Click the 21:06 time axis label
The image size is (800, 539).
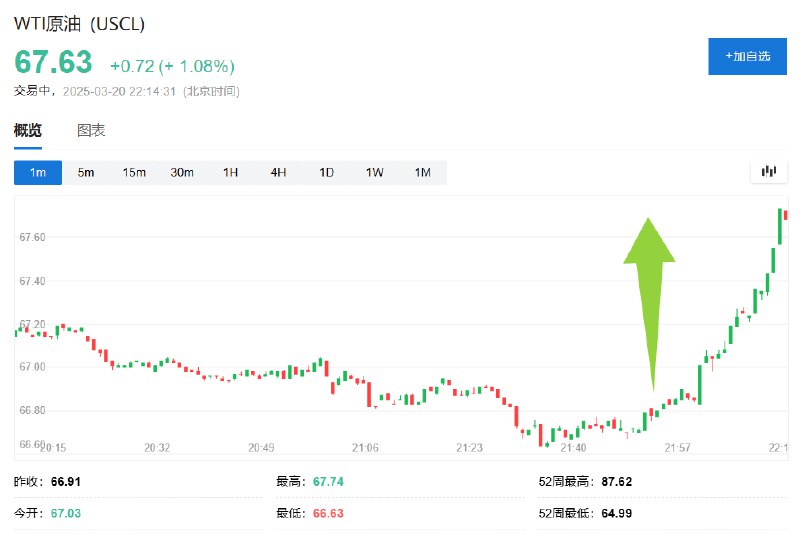pyautogui.click(x=365, y=448)
